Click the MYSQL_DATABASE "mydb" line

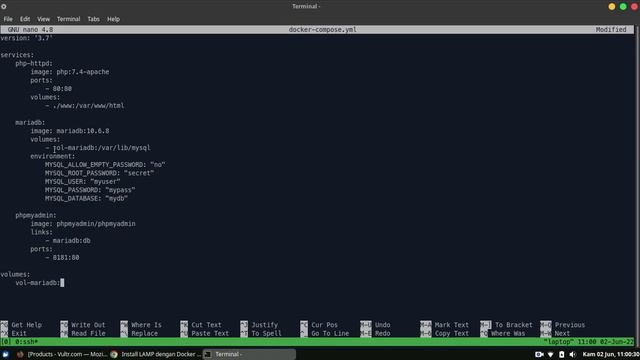point(87,198)
